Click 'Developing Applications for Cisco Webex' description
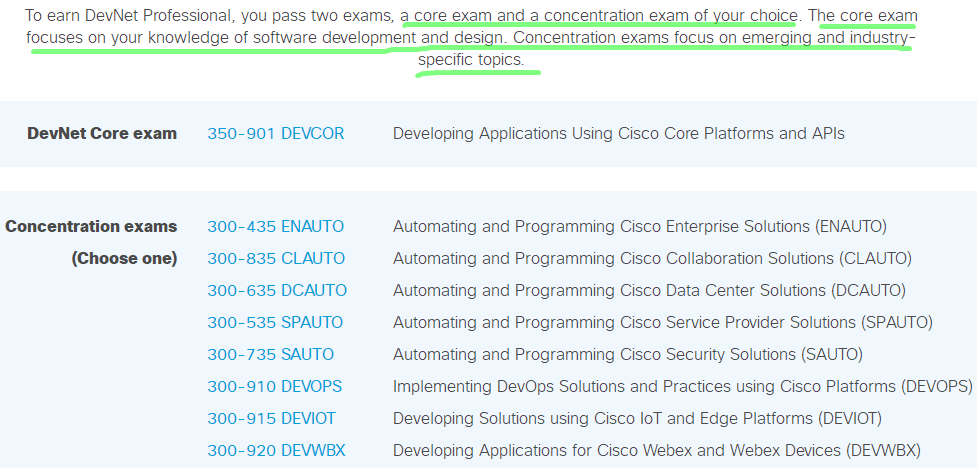Screen dimensions: 977x468 [x=657, y=450]
